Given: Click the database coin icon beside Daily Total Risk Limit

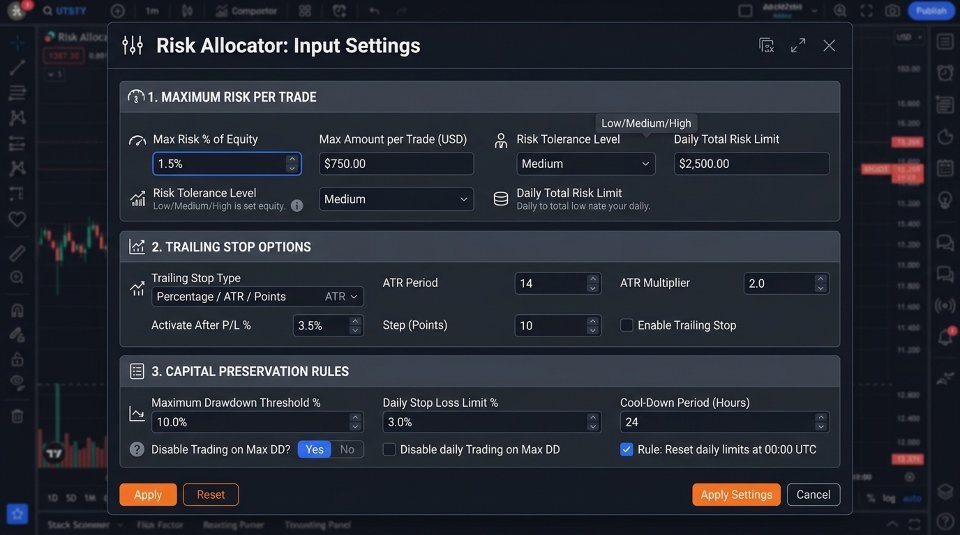Looking at the screenshot, I should point(501,199).
